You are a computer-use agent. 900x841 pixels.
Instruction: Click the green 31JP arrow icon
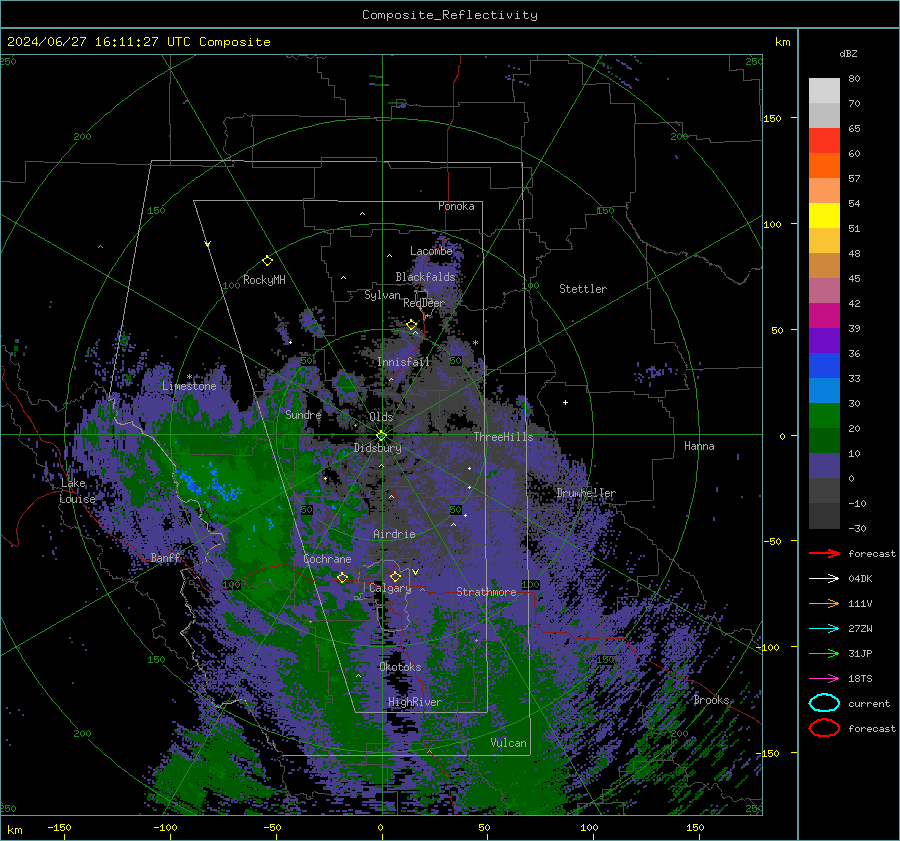824,653
